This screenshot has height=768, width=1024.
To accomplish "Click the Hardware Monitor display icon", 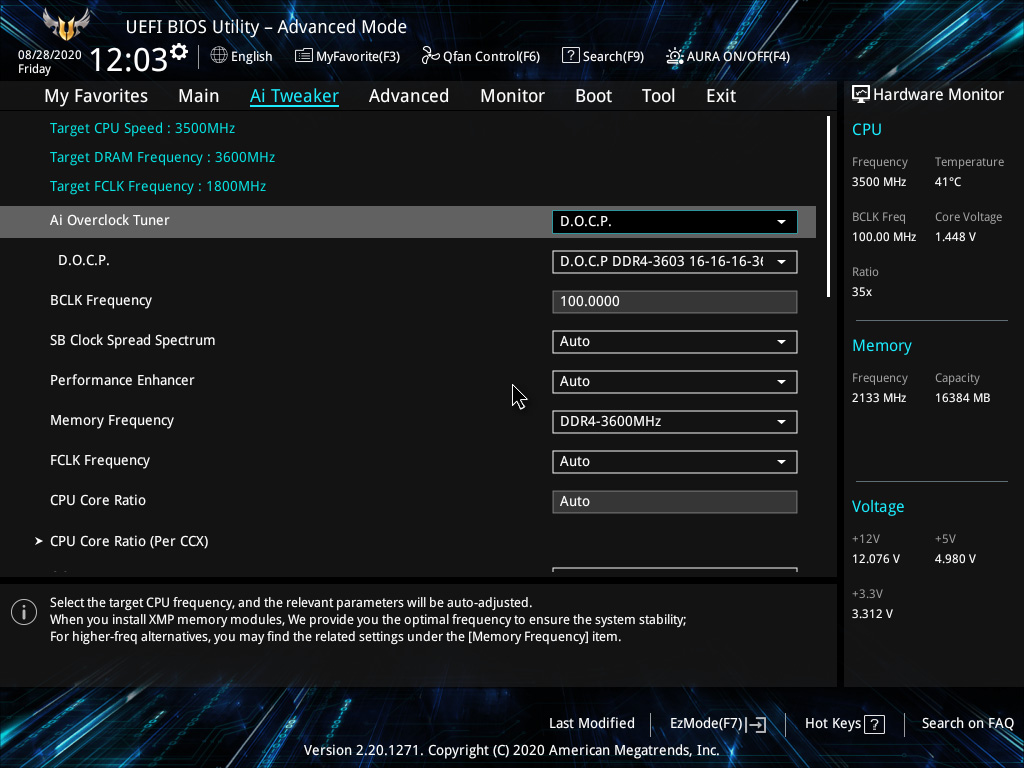I will (x=861, y=95).
